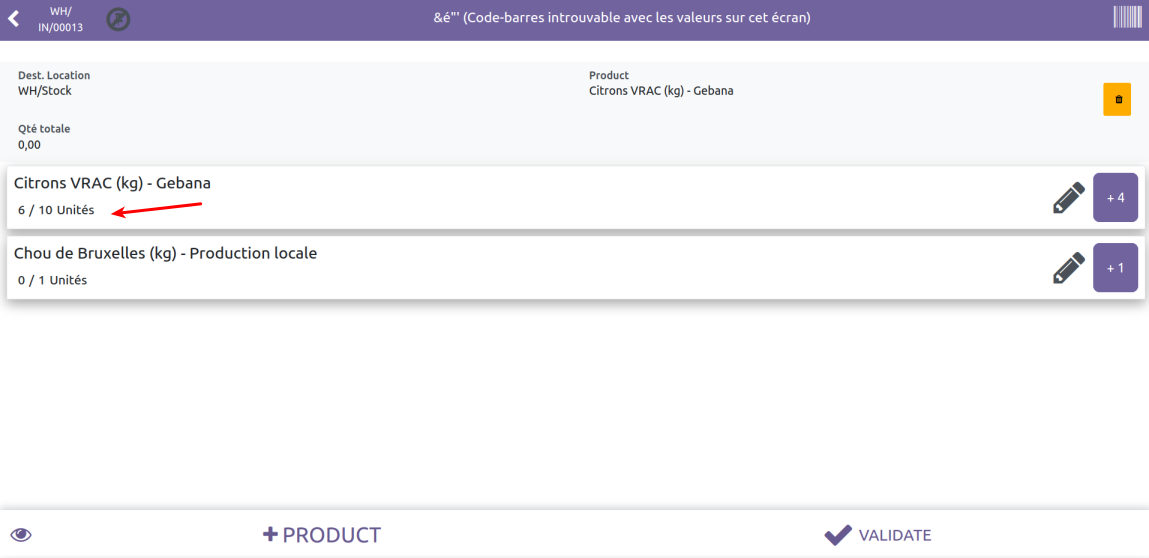Validate the receipt with VALIDATE button

877,535
